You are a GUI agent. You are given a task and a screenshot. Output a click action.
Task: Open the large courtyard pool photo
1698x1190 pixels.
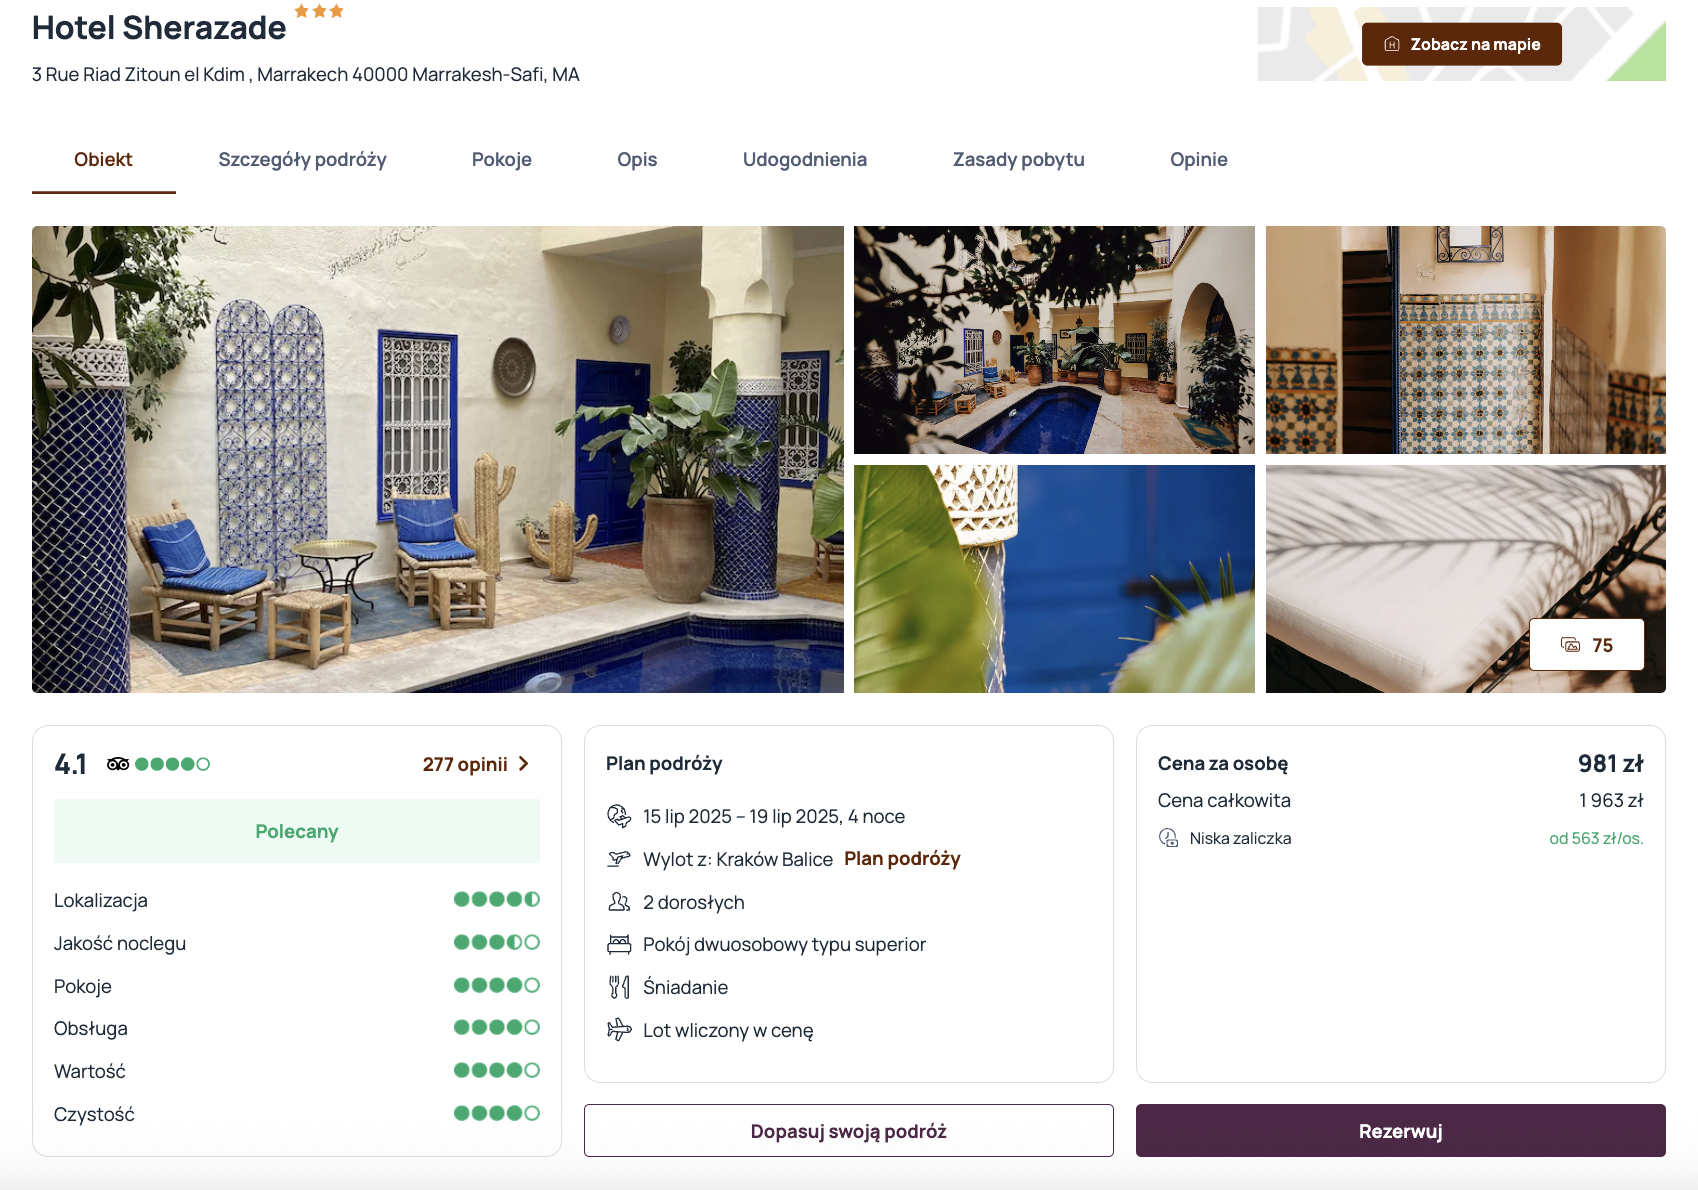click(x=438, y=459)
